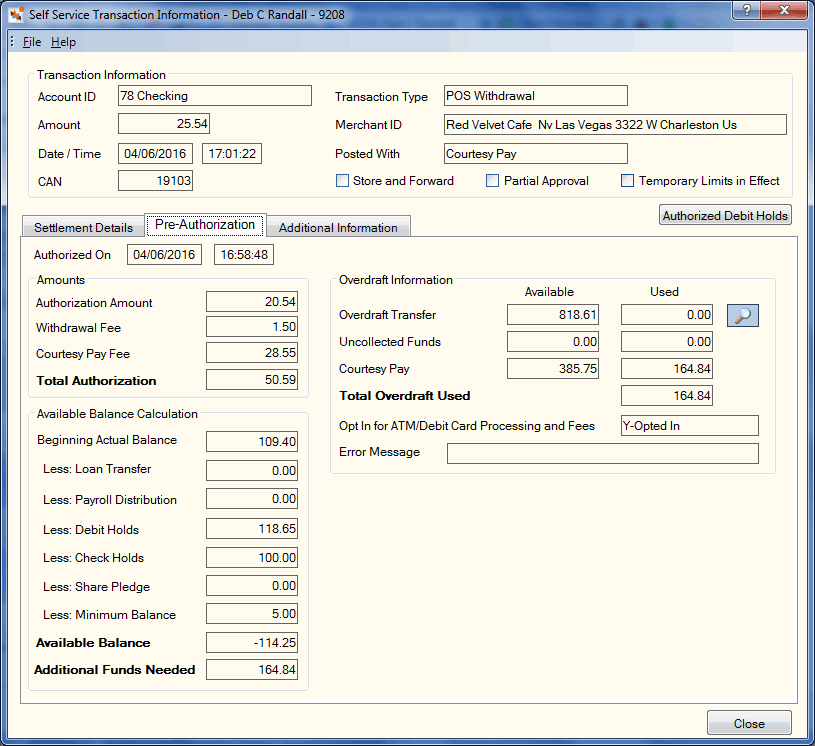Click the magnifier icon beside Overdraft Transfer

tap(742, 316)
